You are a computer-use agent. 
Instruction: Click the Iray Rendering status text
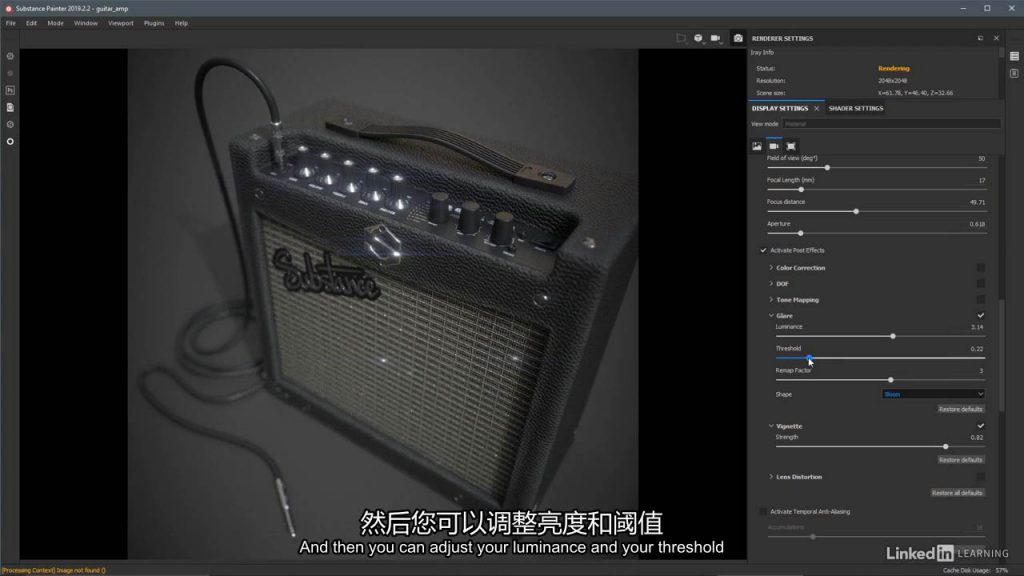click(893, 69)
